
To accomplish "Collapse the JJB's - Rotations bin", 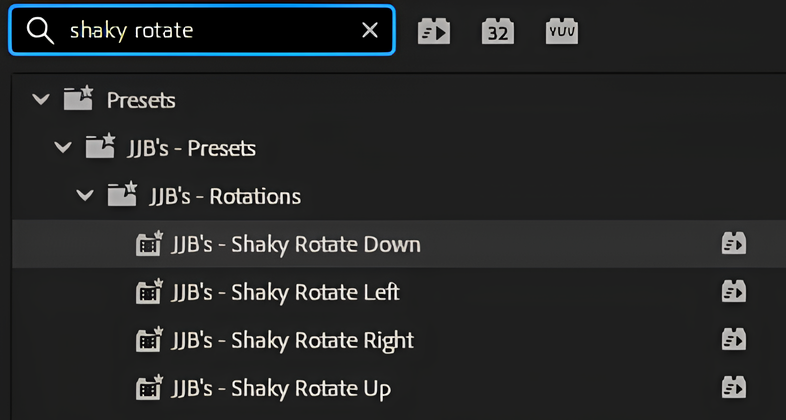I will coord(85,196).
